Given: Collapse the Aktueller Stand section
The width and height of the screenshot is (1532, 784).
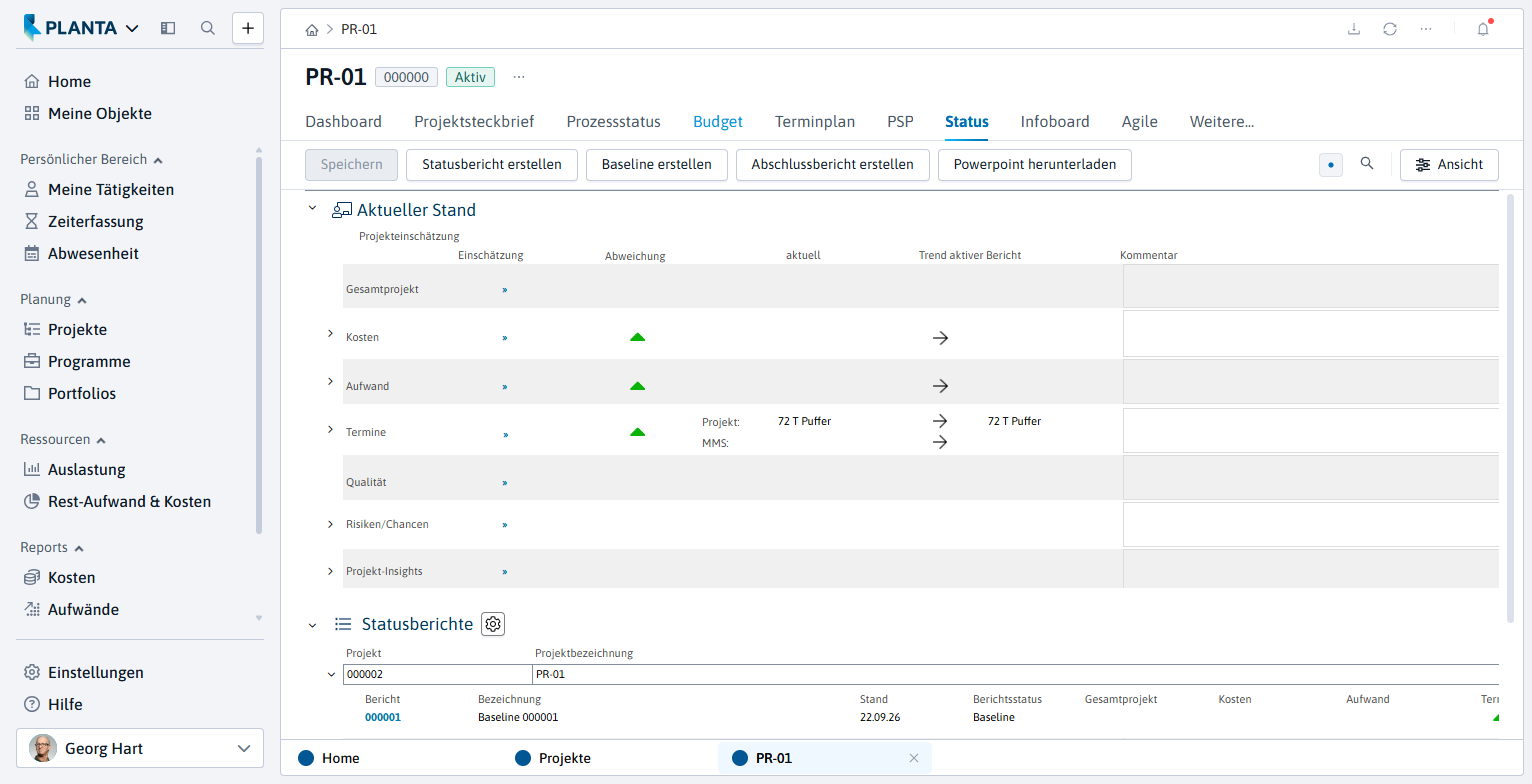Looking at the screenshot, I should (x=312, y=209).
